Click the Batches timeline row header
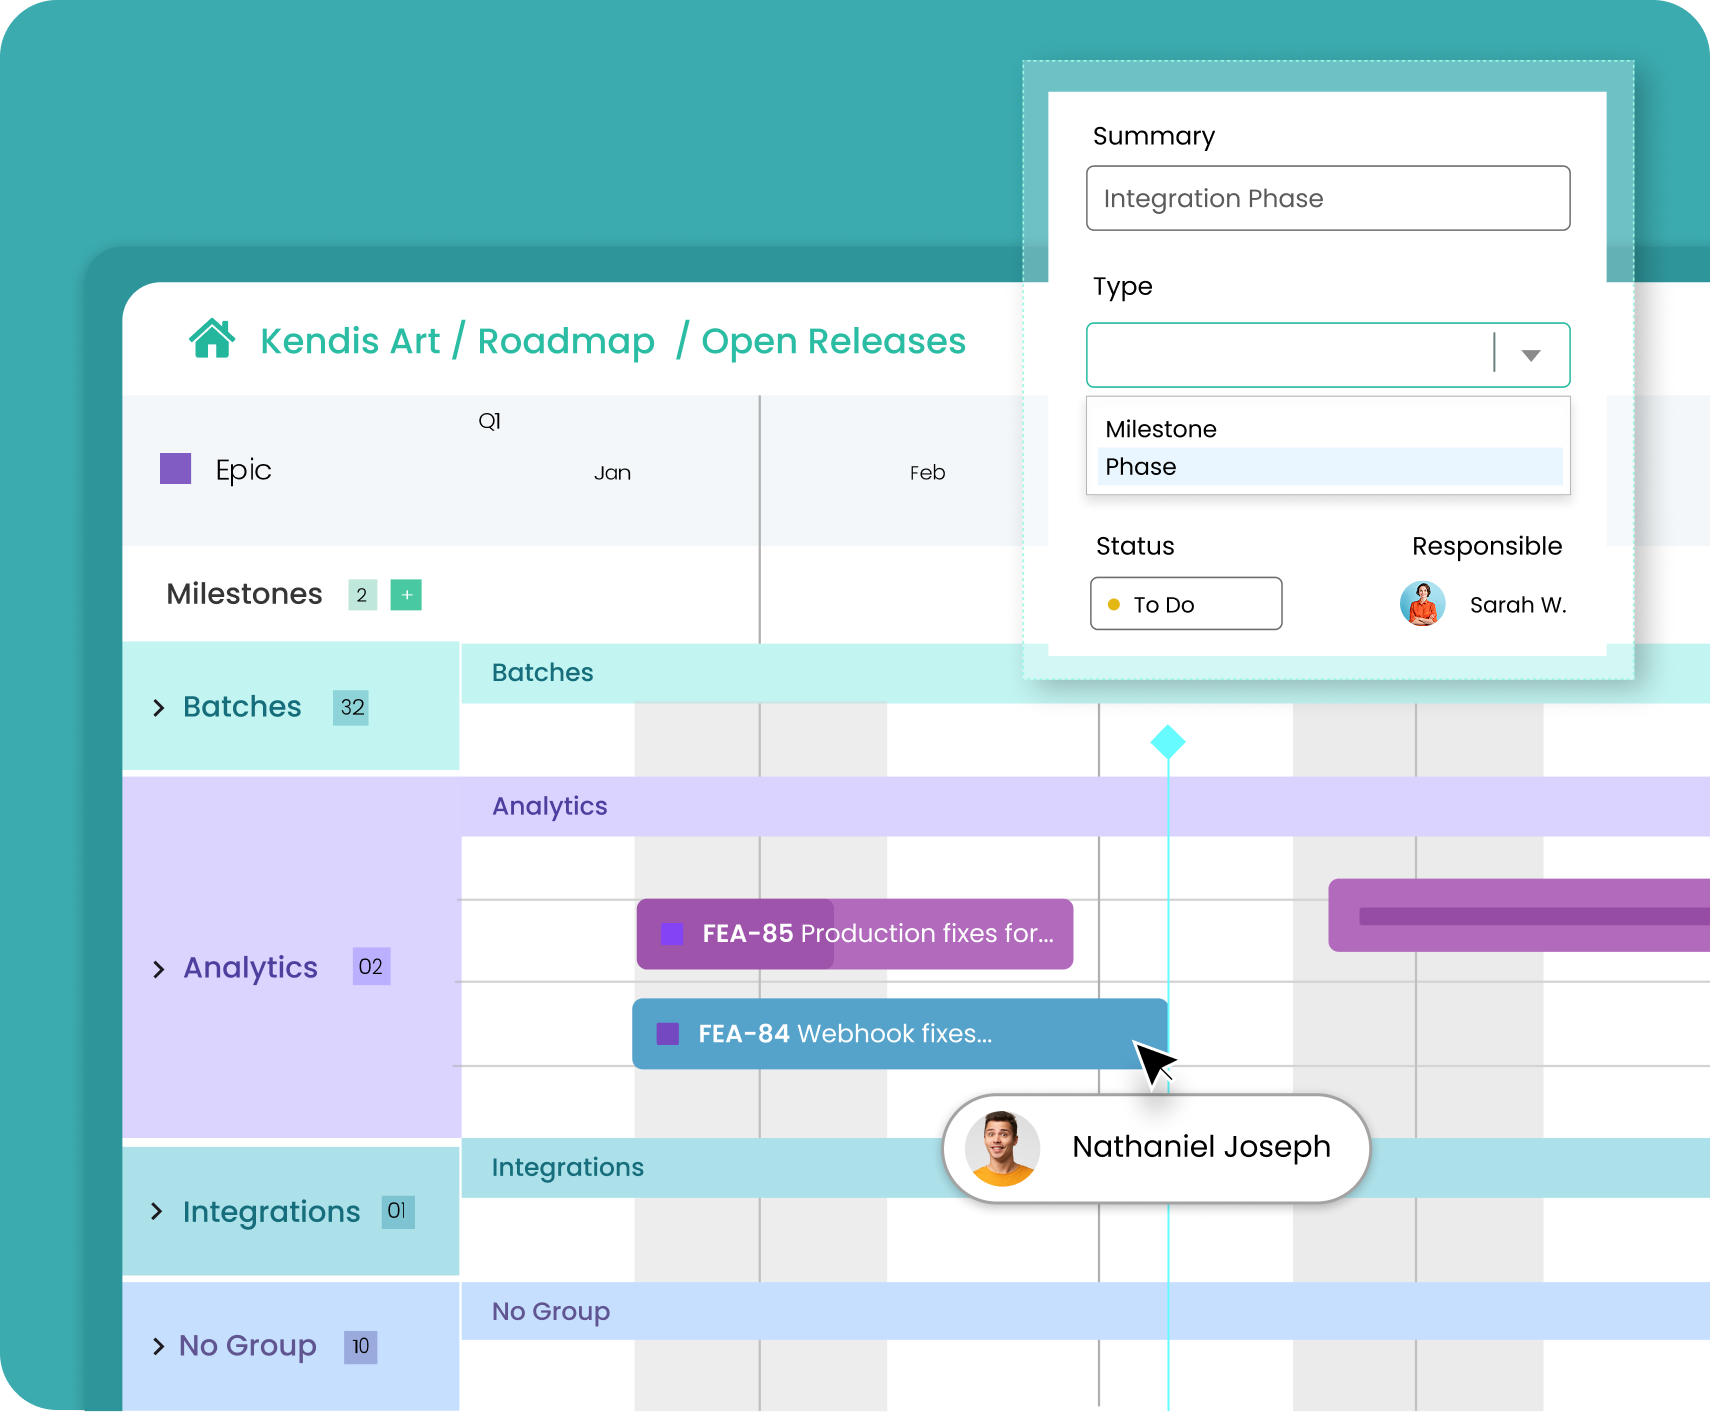This screenshot has height=1412, width=1710. click(x=1085, y=673)
